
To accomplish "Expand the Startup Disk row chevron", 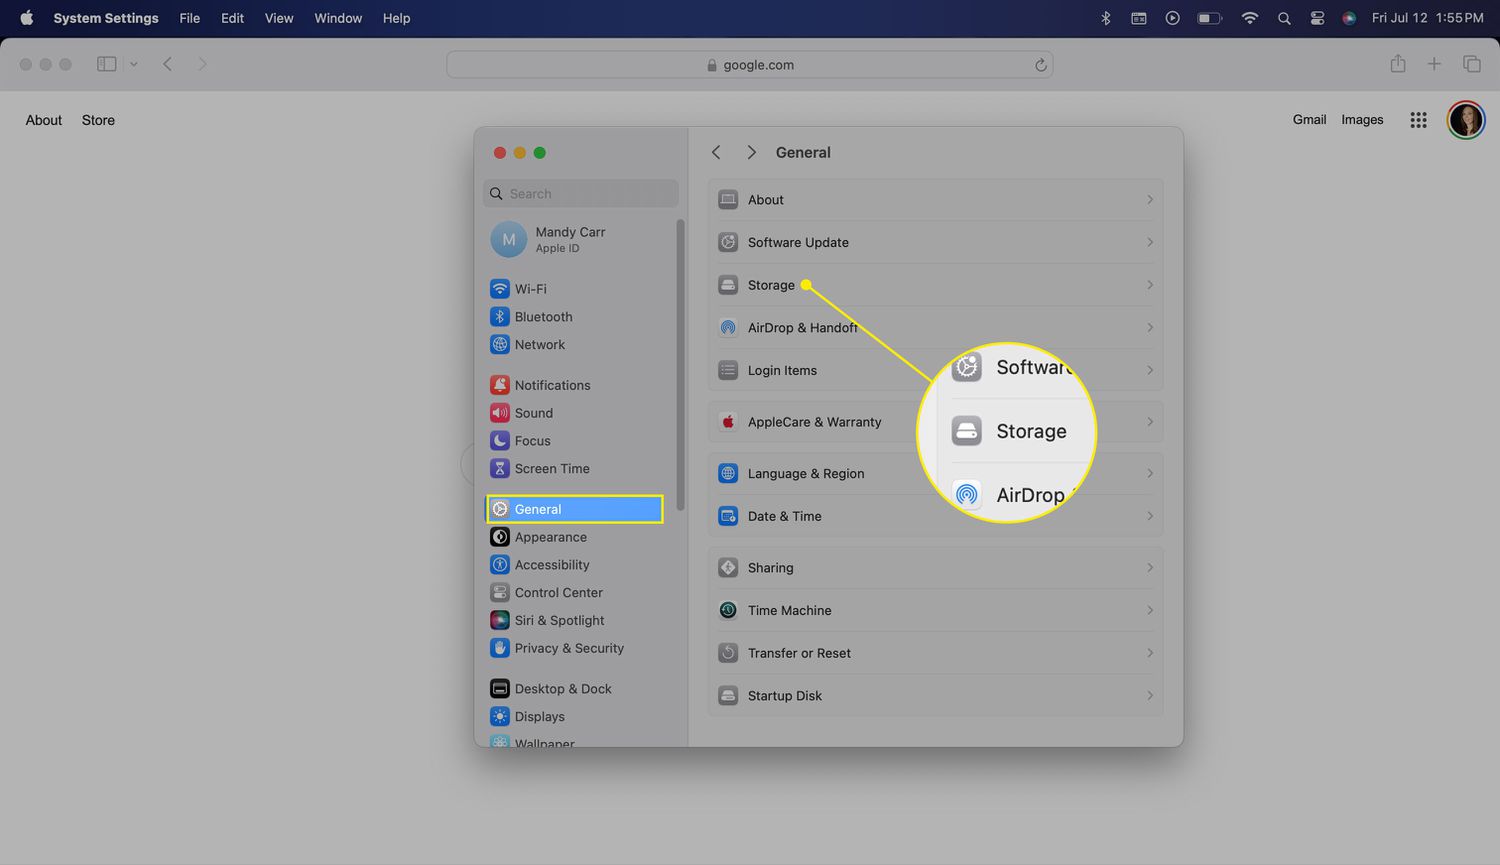I will click(x=1150, y=696).
